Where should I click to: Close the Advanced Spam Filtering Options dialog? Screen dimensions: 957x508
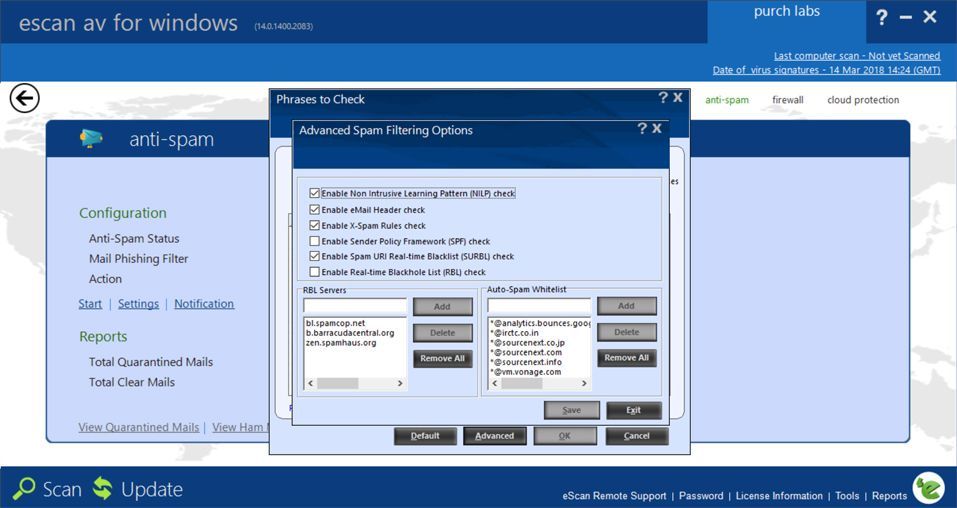click(x=657, y=128)
